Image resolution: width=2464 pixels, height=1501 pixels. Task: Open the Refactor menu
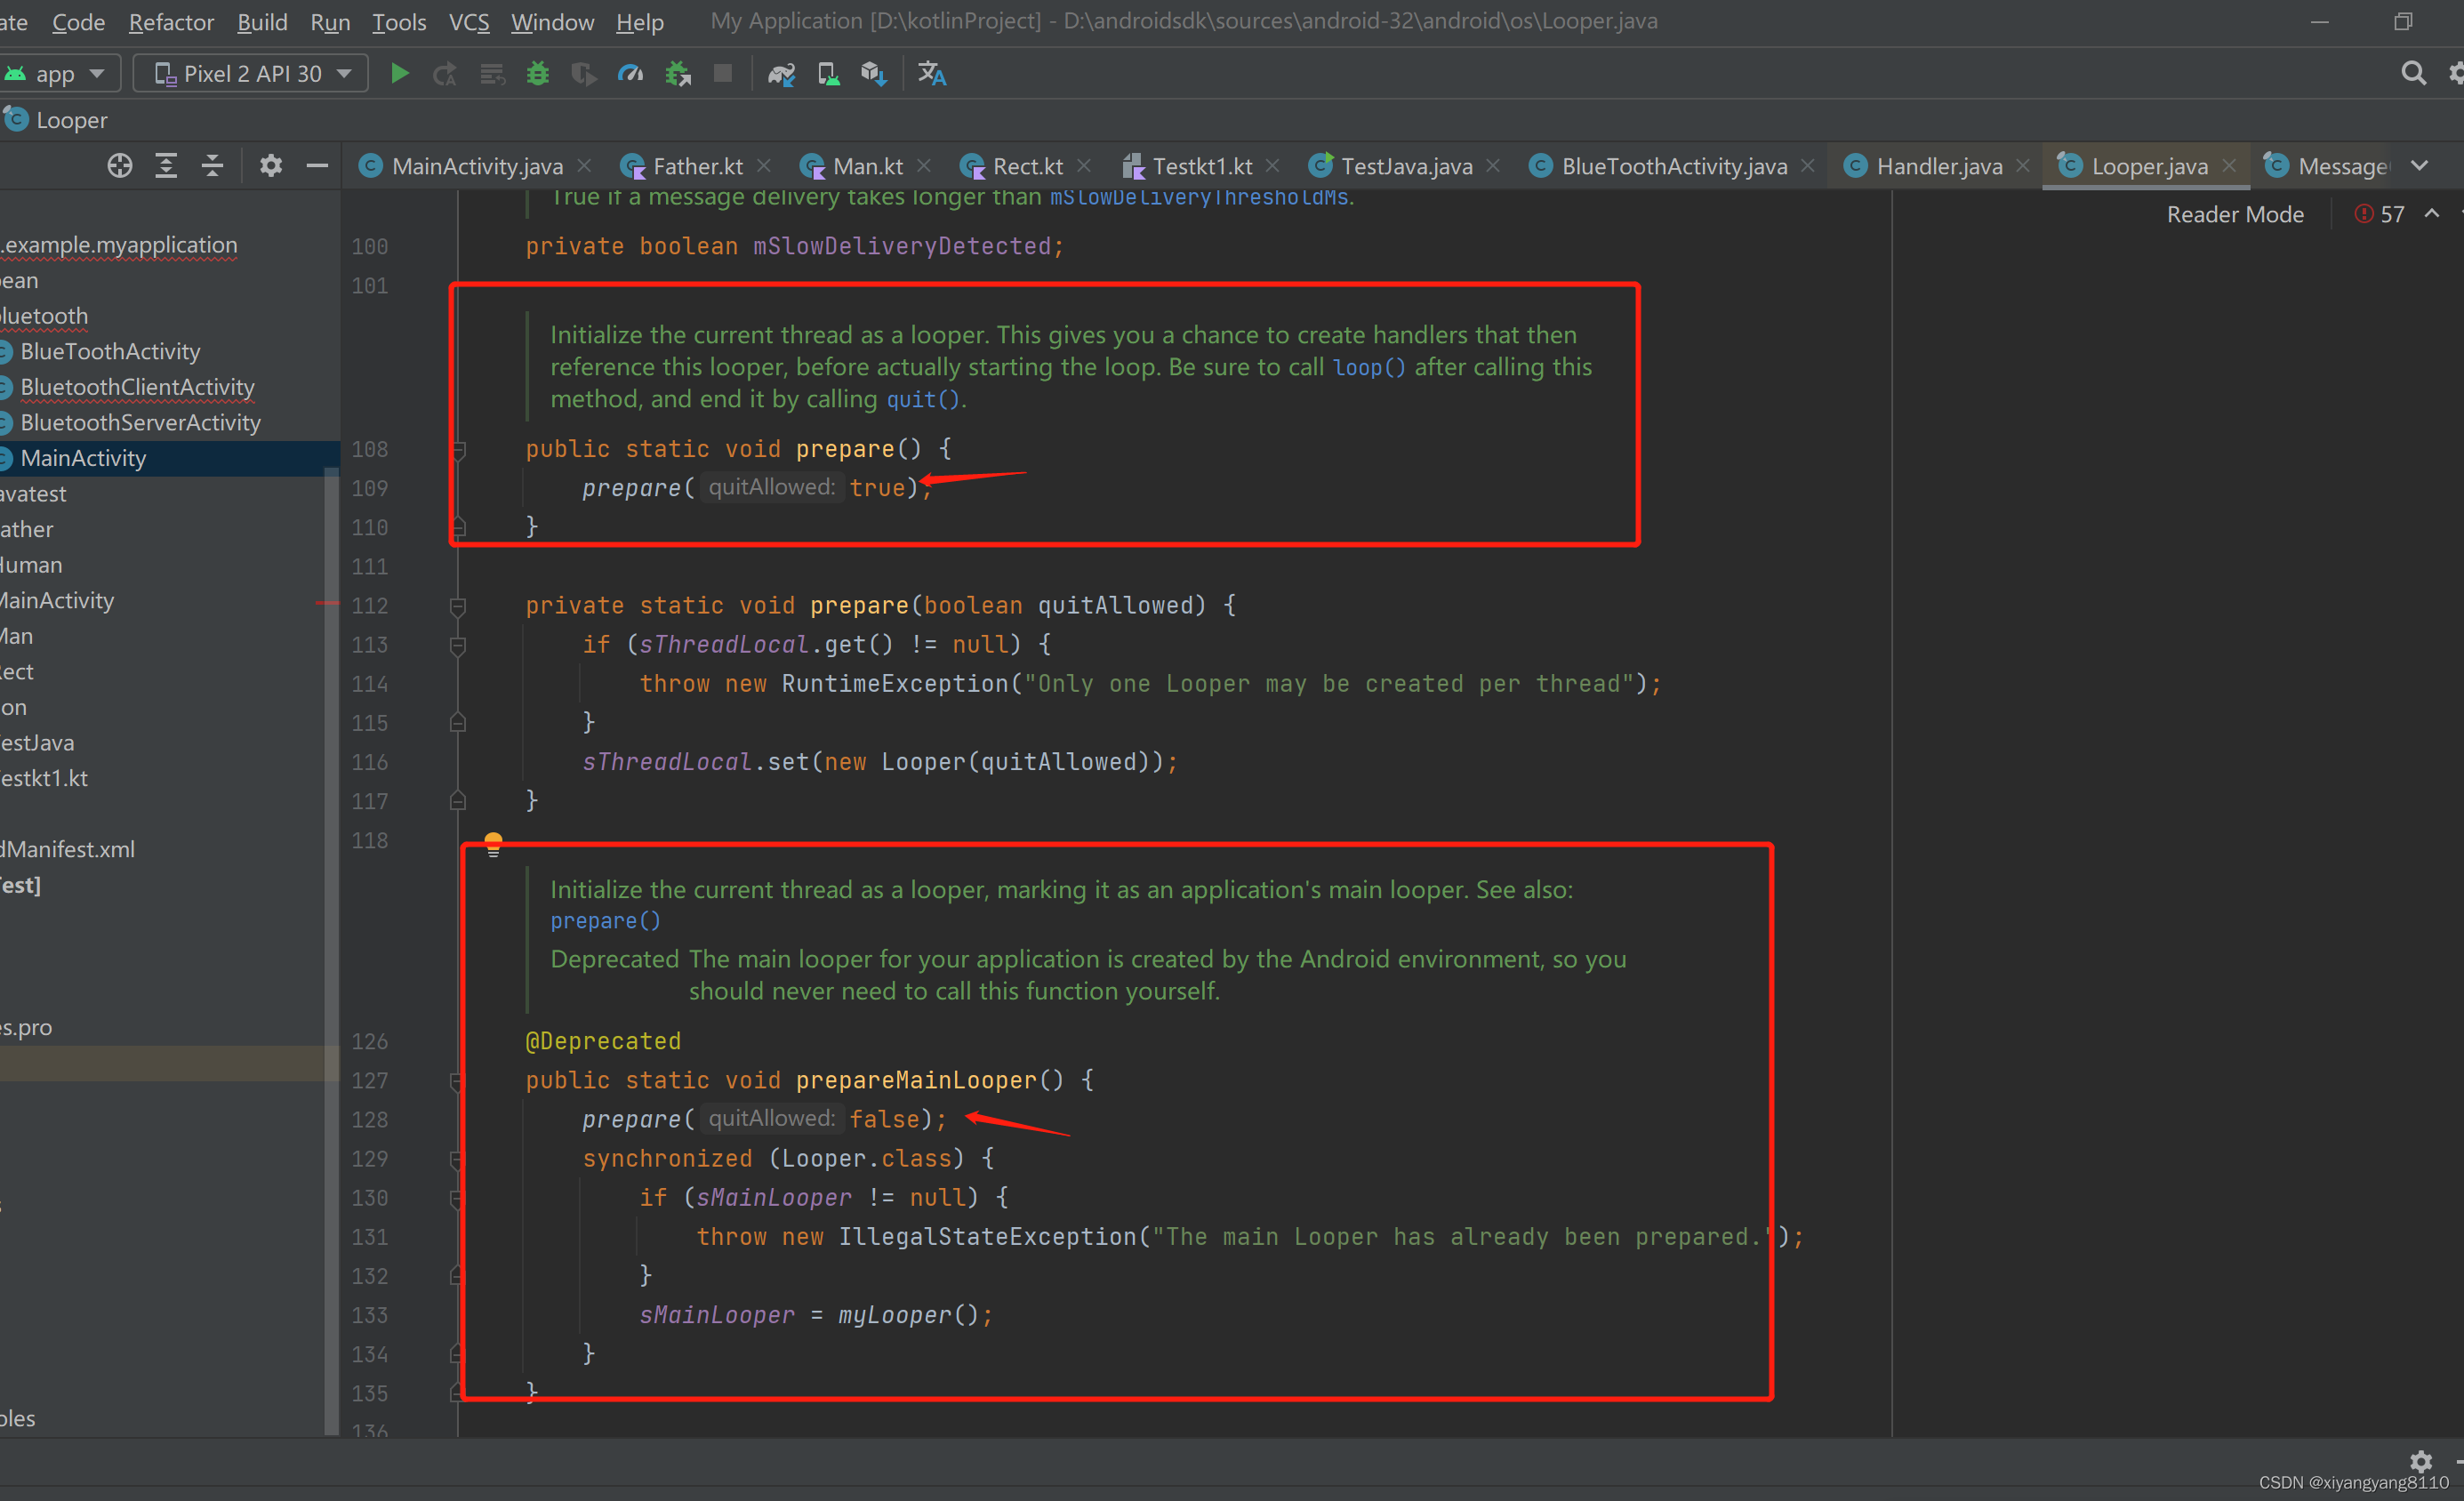pyautogui.click(x=171, y=22)
